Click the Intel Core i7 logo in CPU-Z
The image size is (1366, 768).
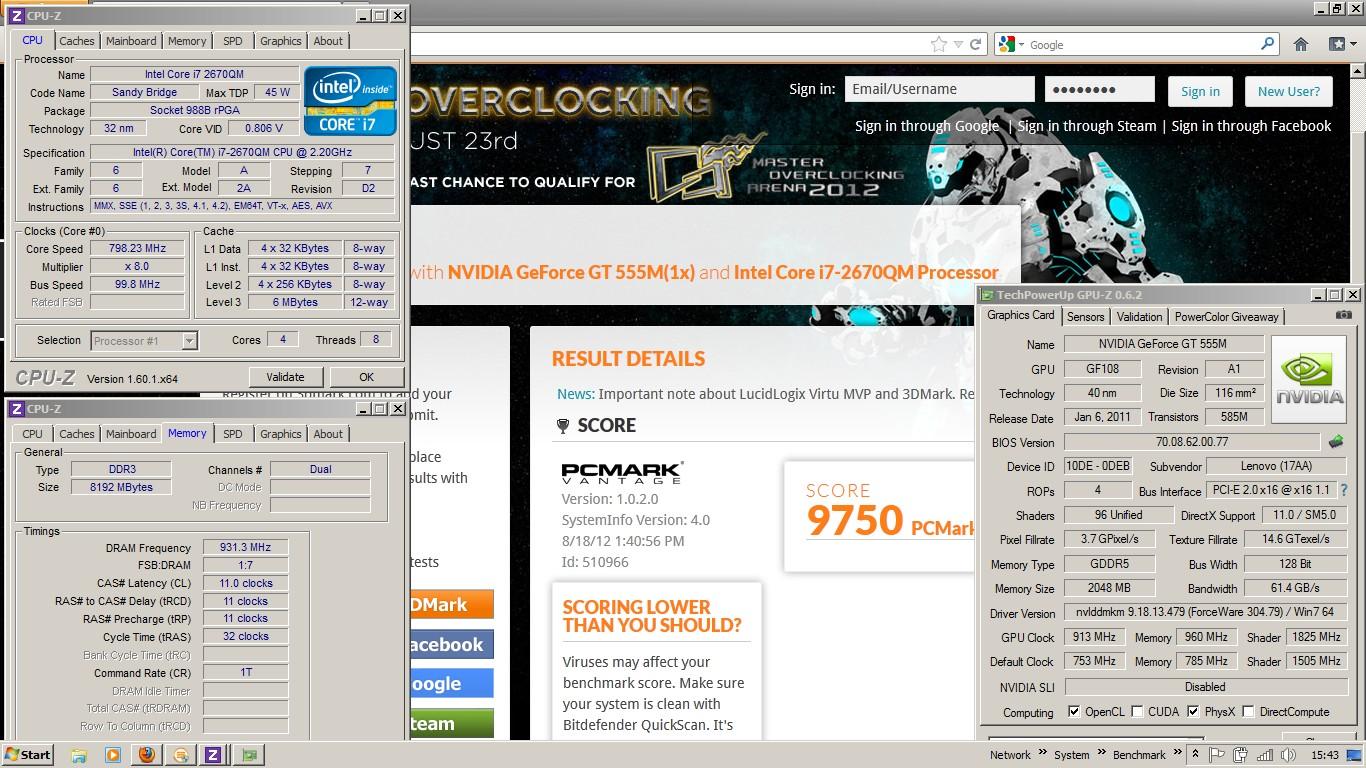350,101
